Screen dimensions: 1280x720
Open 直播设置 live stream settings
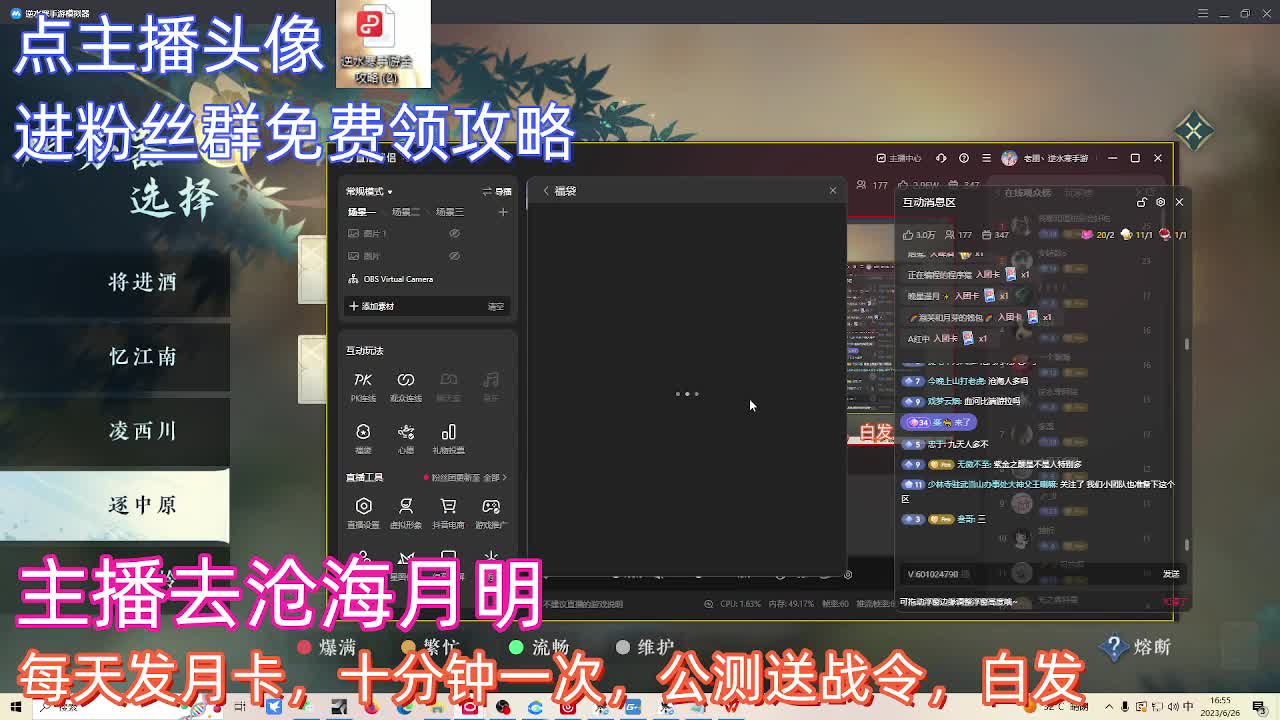click(x=363, y=510)
